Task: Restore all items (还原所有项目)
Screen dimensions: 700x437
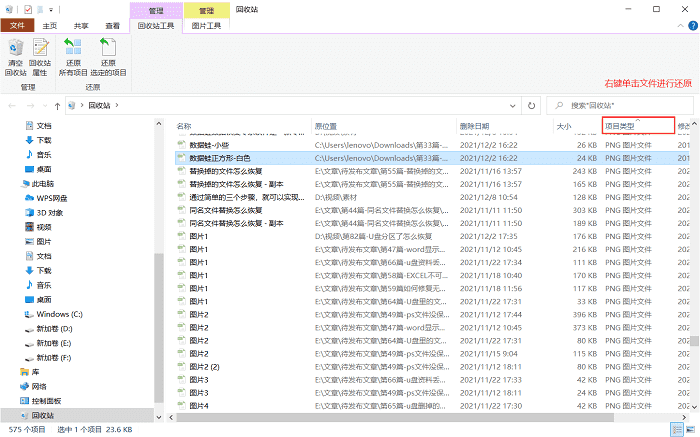Action: (73, 57)
